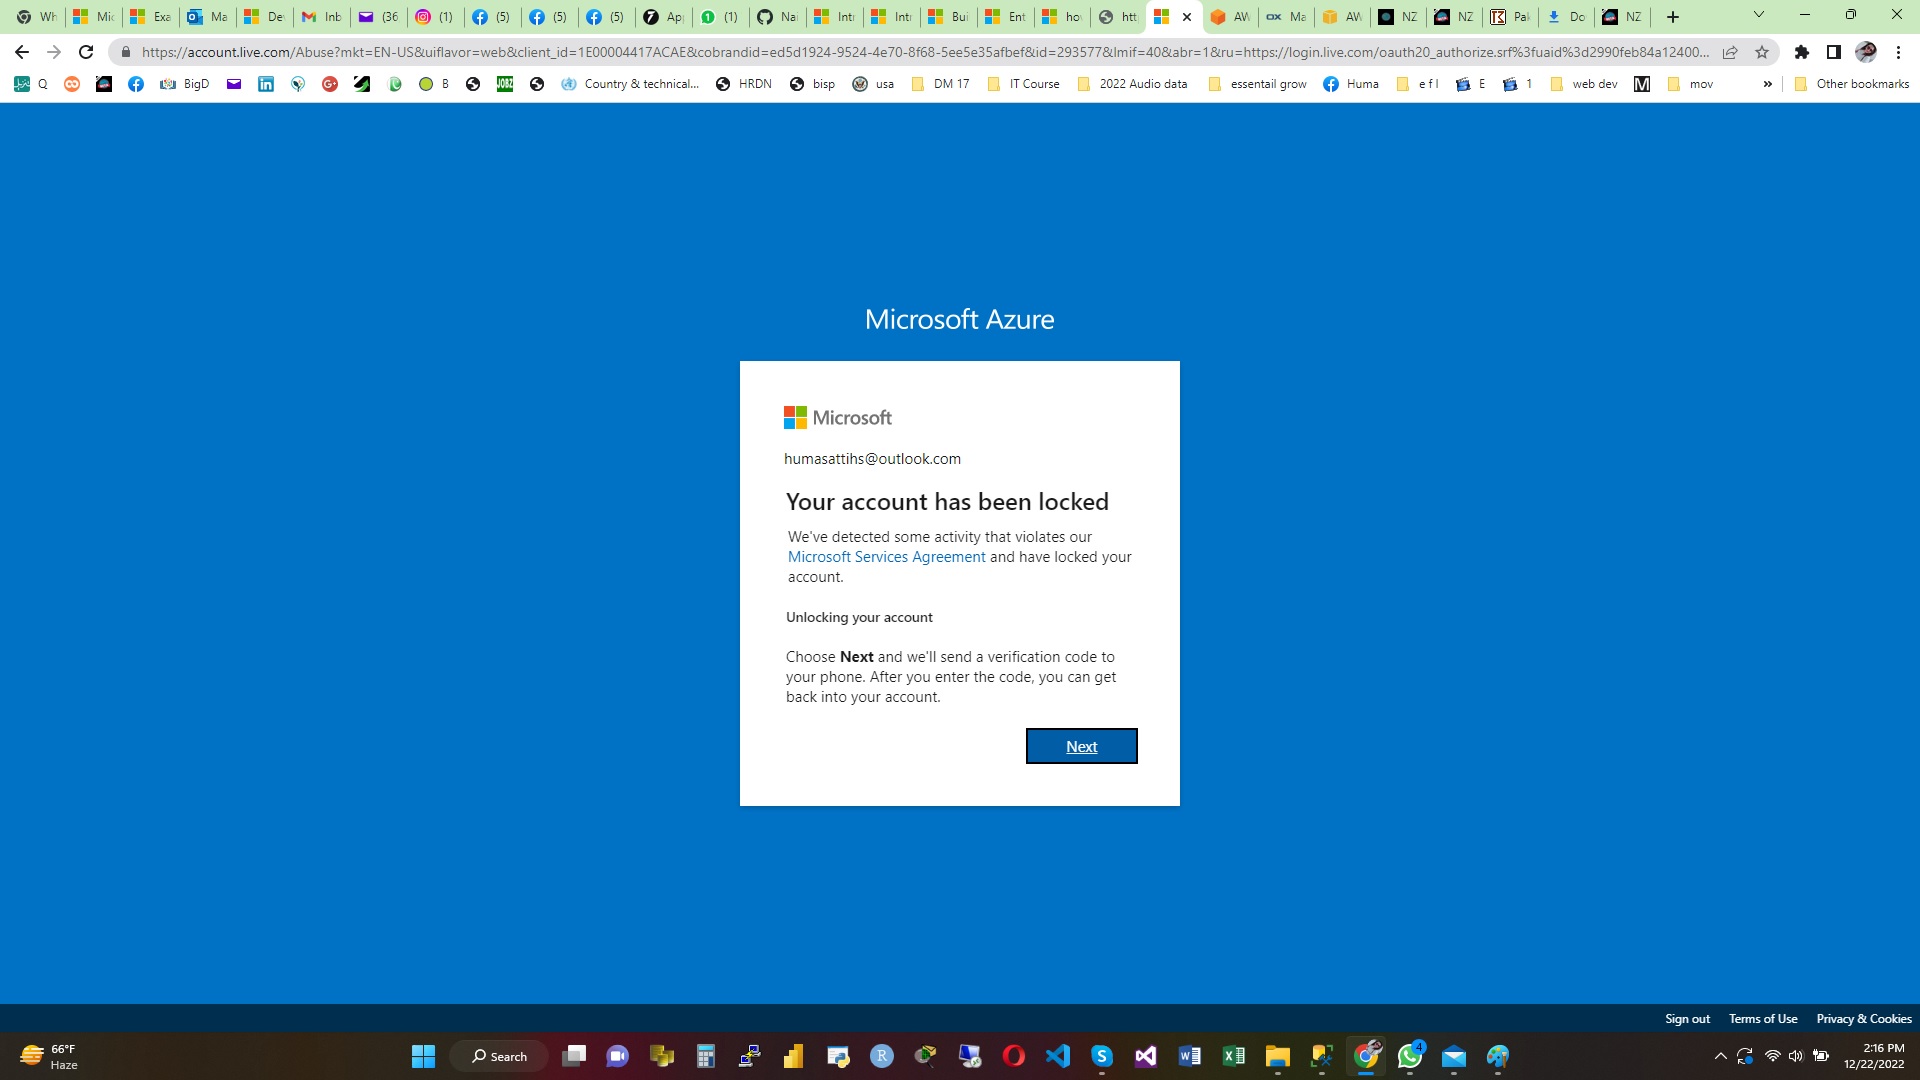Image resolution: width=1920 pixels, height=1080 pixels.
Task: Open the tab search dropdown
Action: (x=1757, y=16)
